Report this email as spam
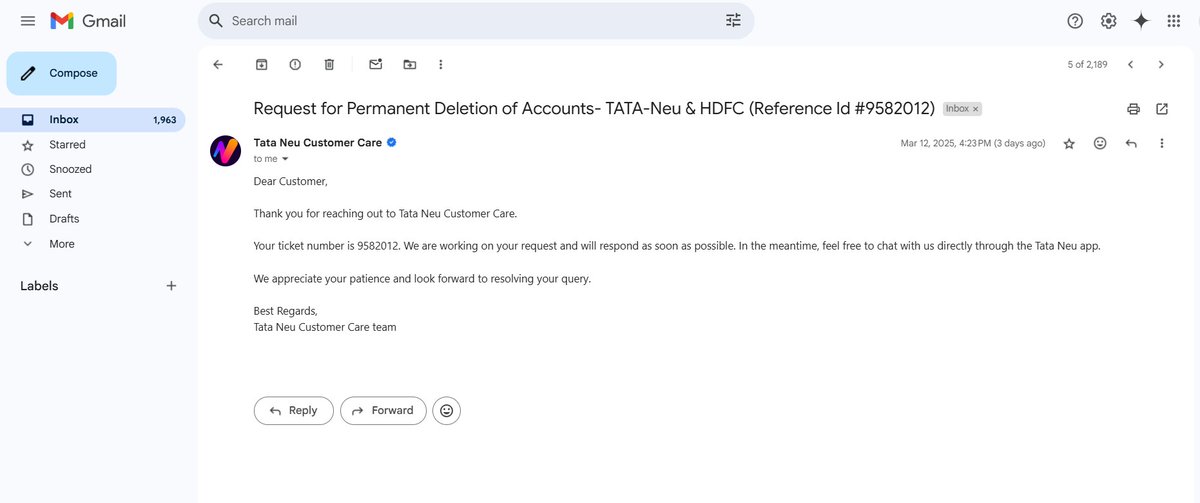1200x503 pixels. (x=295, y=64)
